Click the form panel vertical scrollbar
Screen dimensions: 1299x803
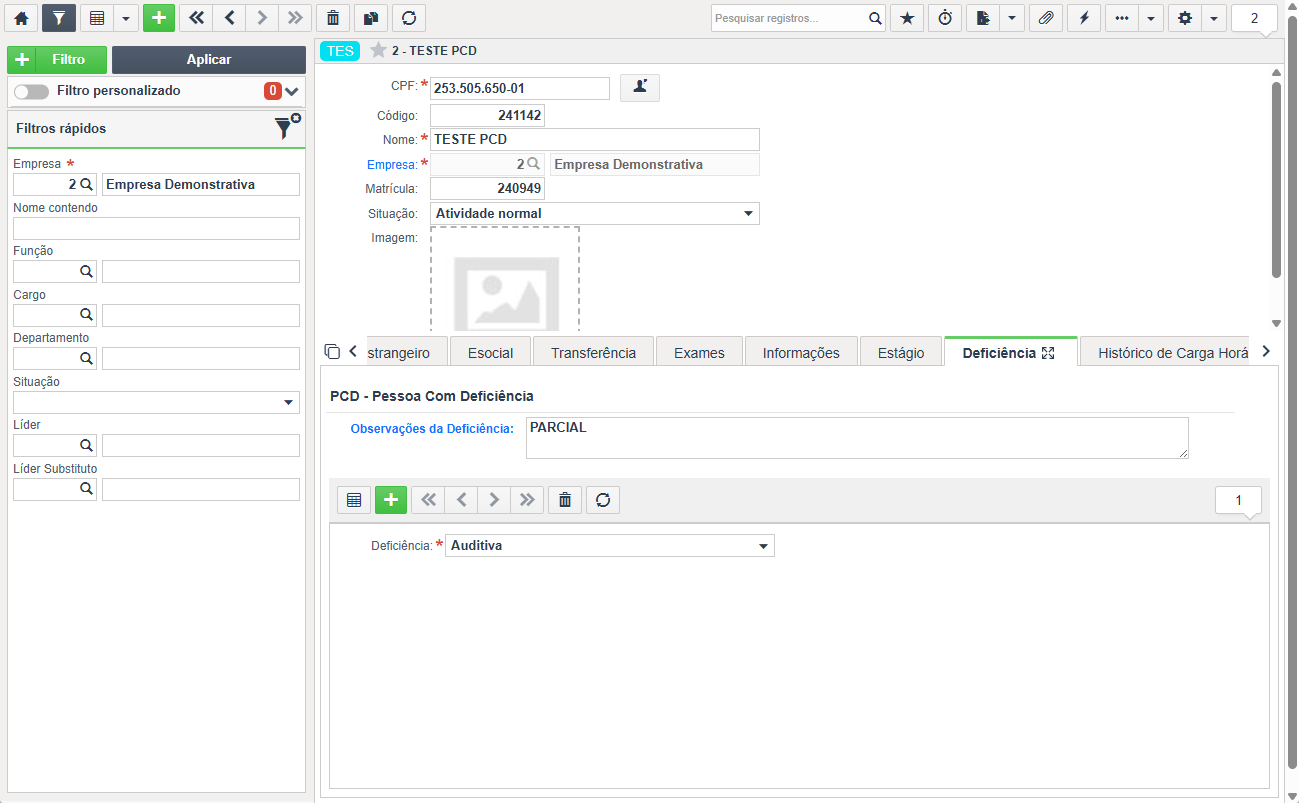(1276, 180)
